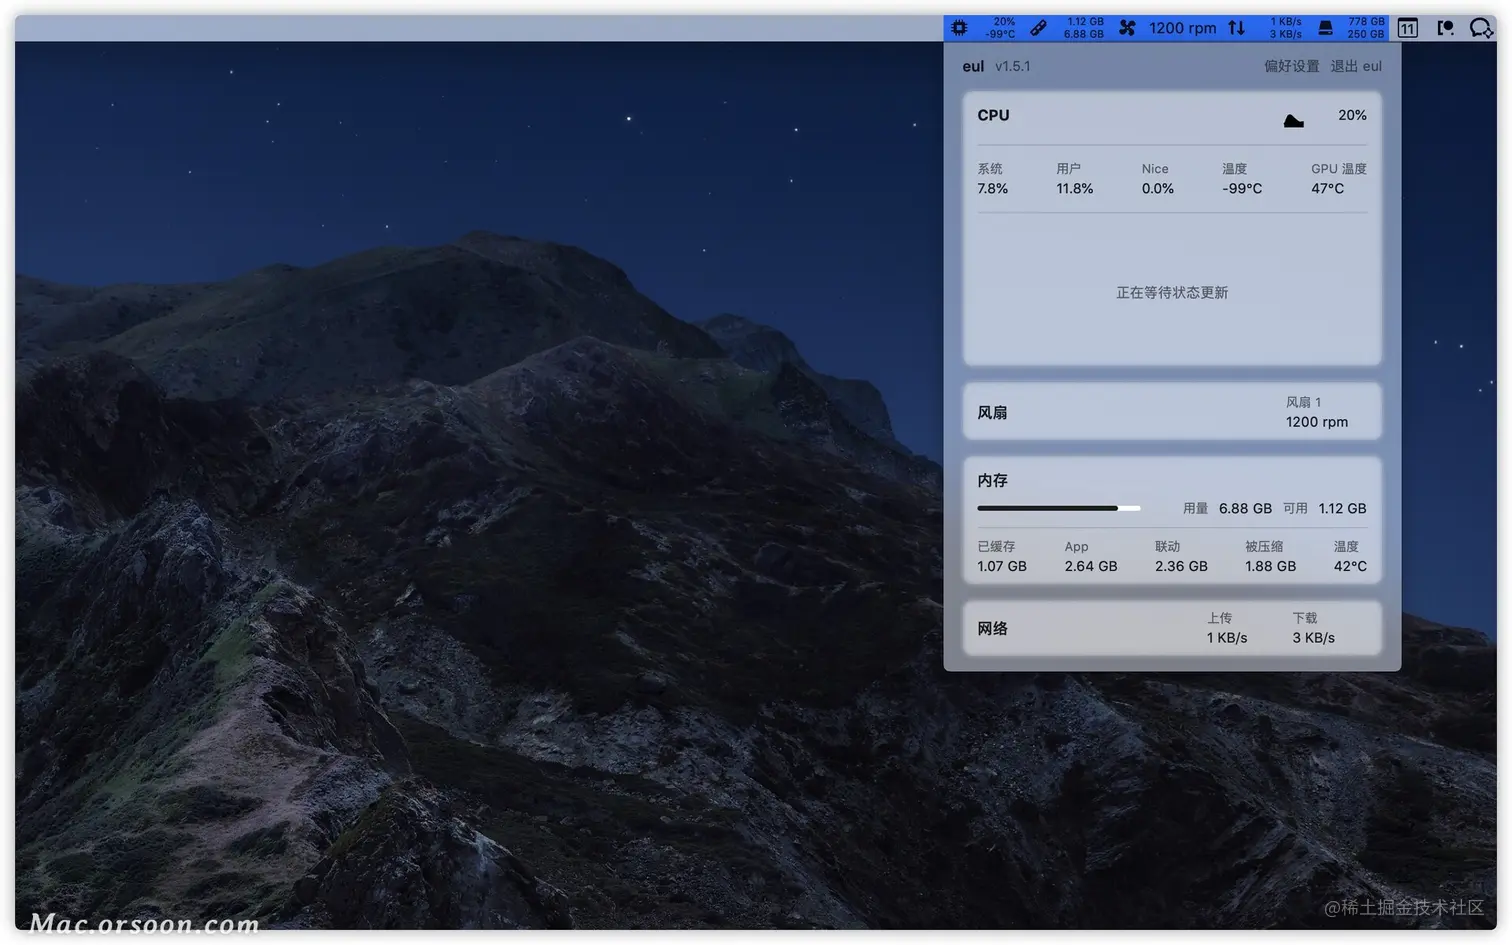Viewport: 1512px width, 945px height.
Task: Click the 正在等待状态更新 status message
Action: click(1172, 292)
